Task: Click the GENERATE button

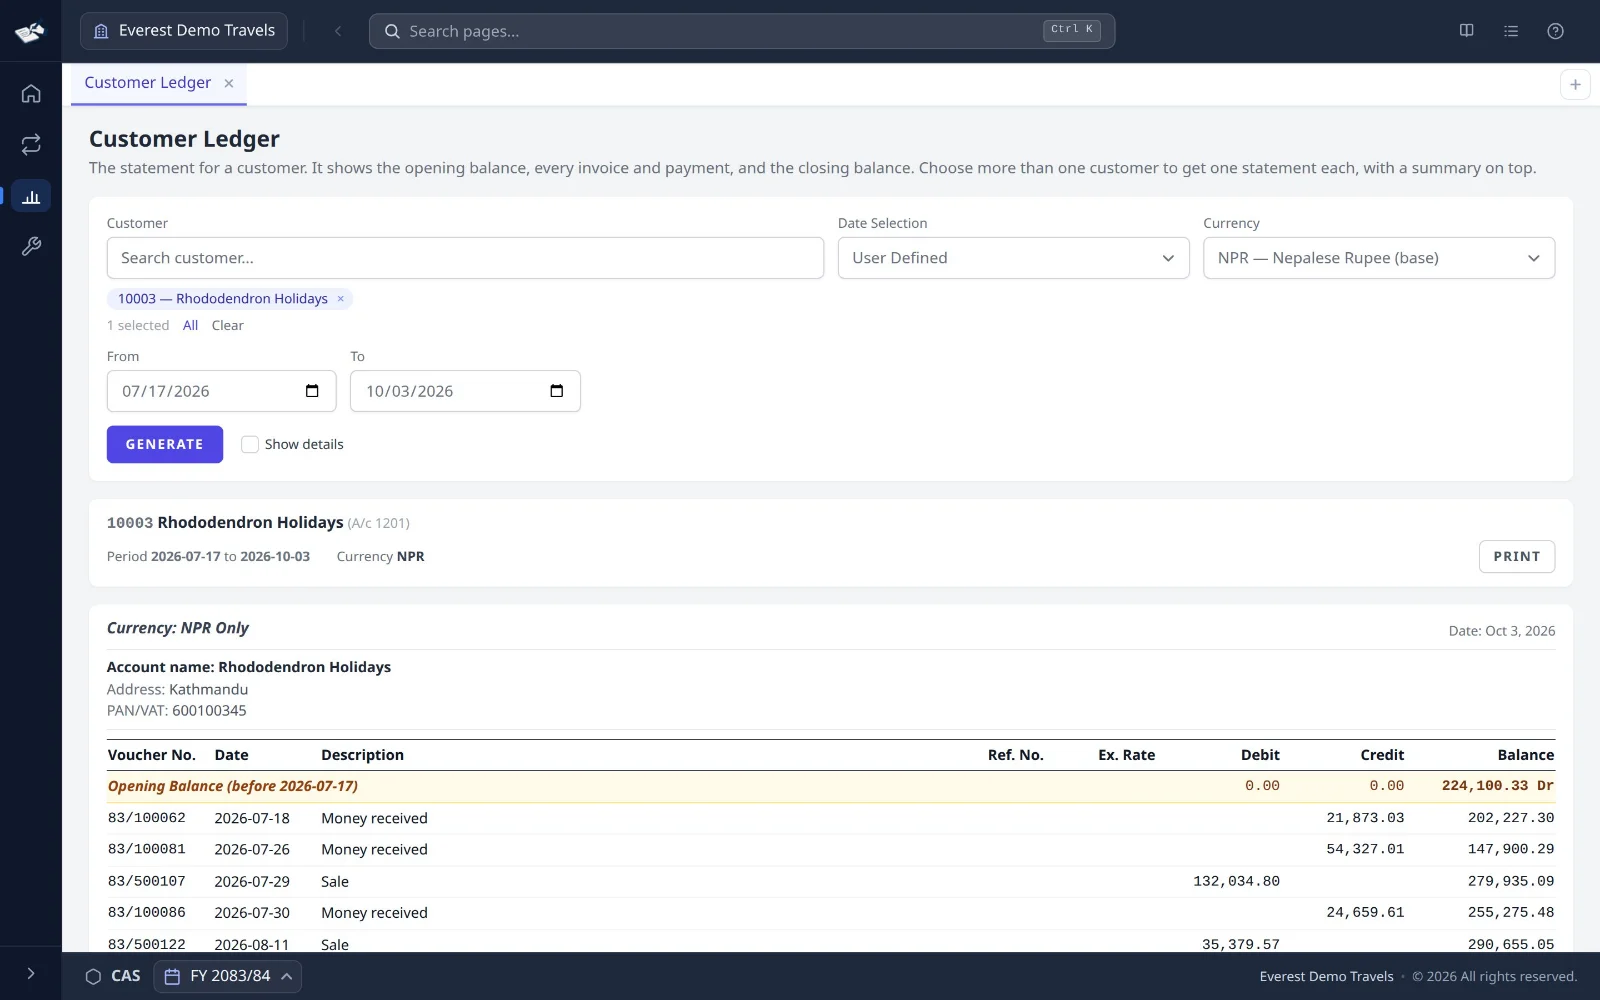Action: [x=165, y=444]
